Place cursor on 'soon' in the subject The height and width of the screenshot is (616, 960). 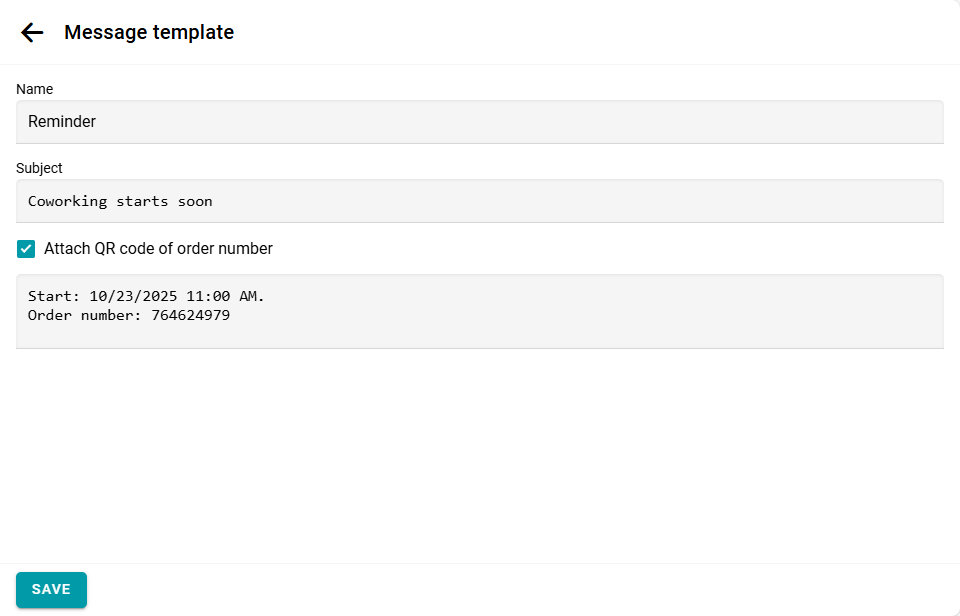pyautogui.click(x=195, y=201)
